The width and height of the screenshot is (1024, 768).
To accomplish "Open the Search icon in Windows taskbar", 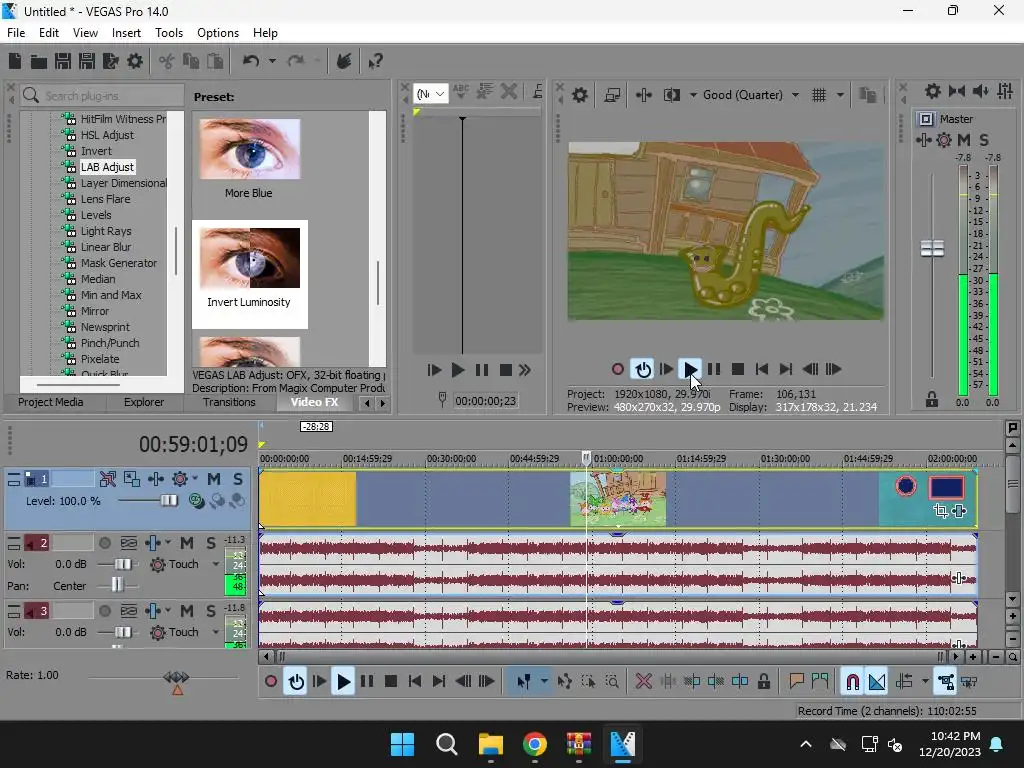I will pyautogui.click(x=447, y=744).
